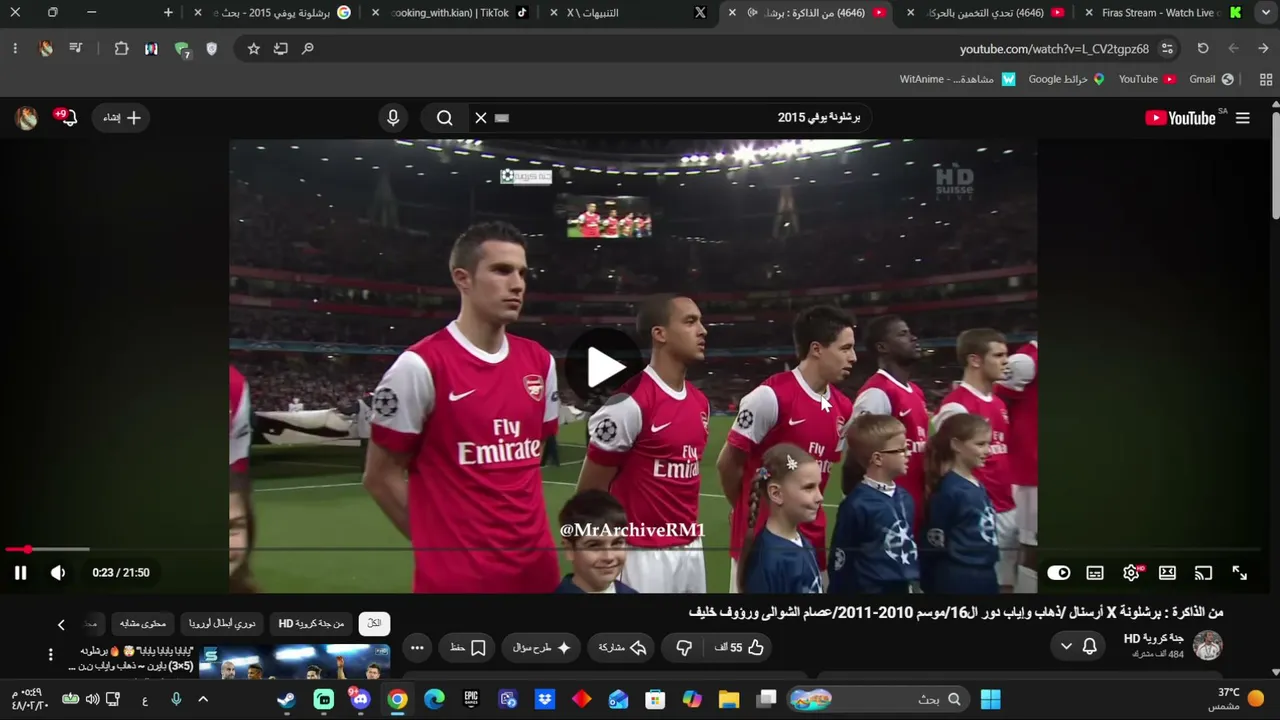The width and height of the screenshot is (1280, 720).
Task: Open options menu for suggested video
Action: [x=50, y=655]
